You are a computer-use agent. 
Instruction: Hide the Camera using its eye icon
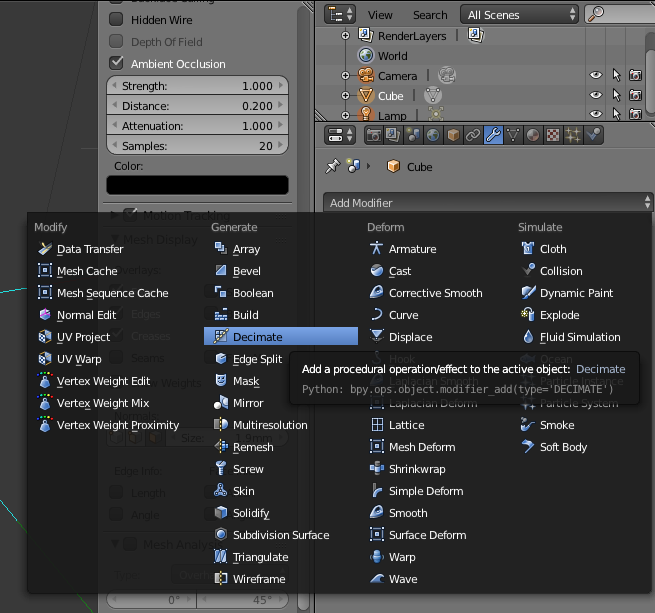tap(596, 75)
